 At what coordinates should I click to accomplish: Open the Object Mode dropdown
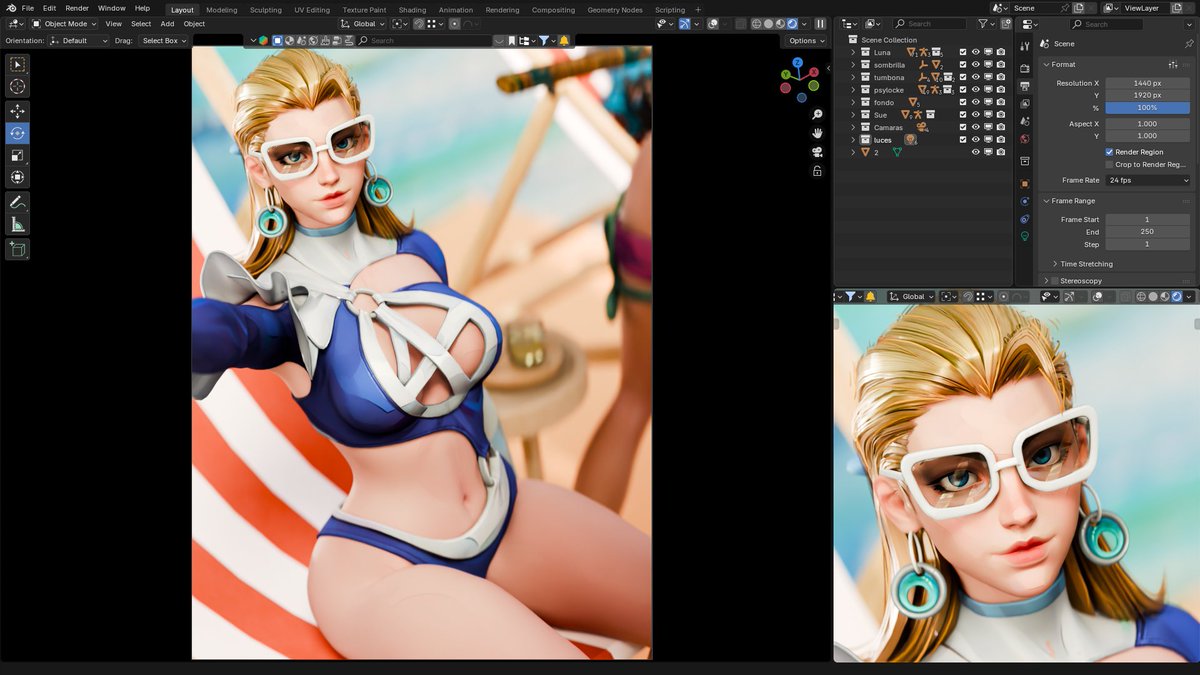pyautogui.click(x=64, y=23)
